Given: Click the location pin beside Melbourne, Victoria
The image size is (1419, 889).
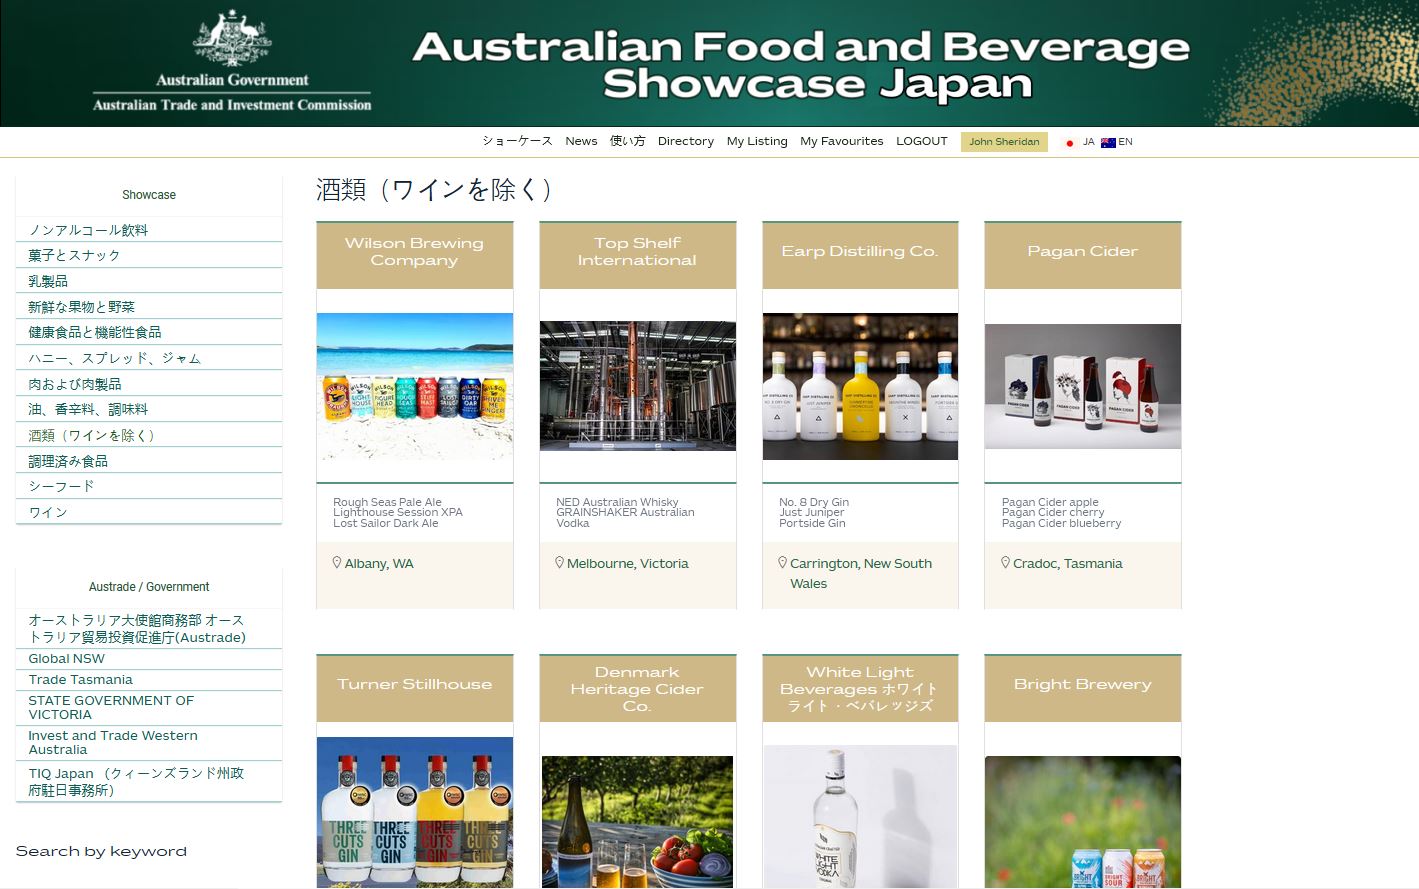Looking at the screenshot, I should click(560, 563).
